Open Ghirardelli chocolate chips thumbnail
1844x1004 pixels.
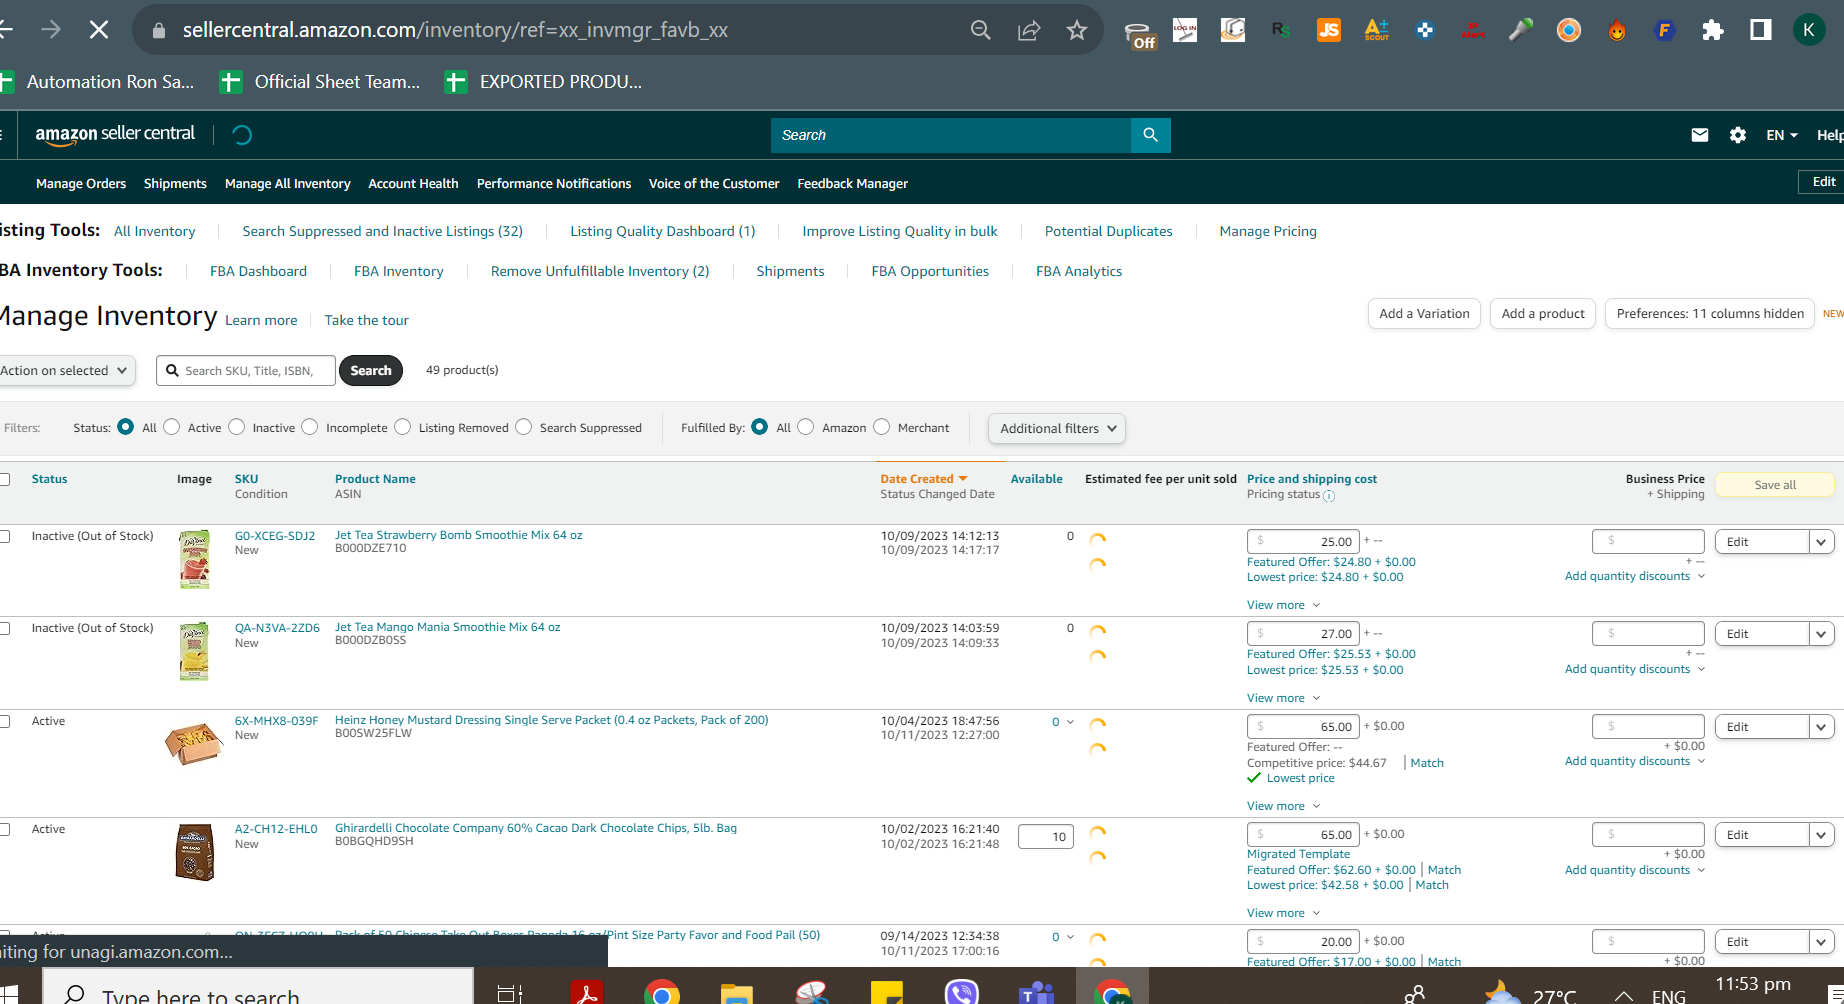(195, 852)
